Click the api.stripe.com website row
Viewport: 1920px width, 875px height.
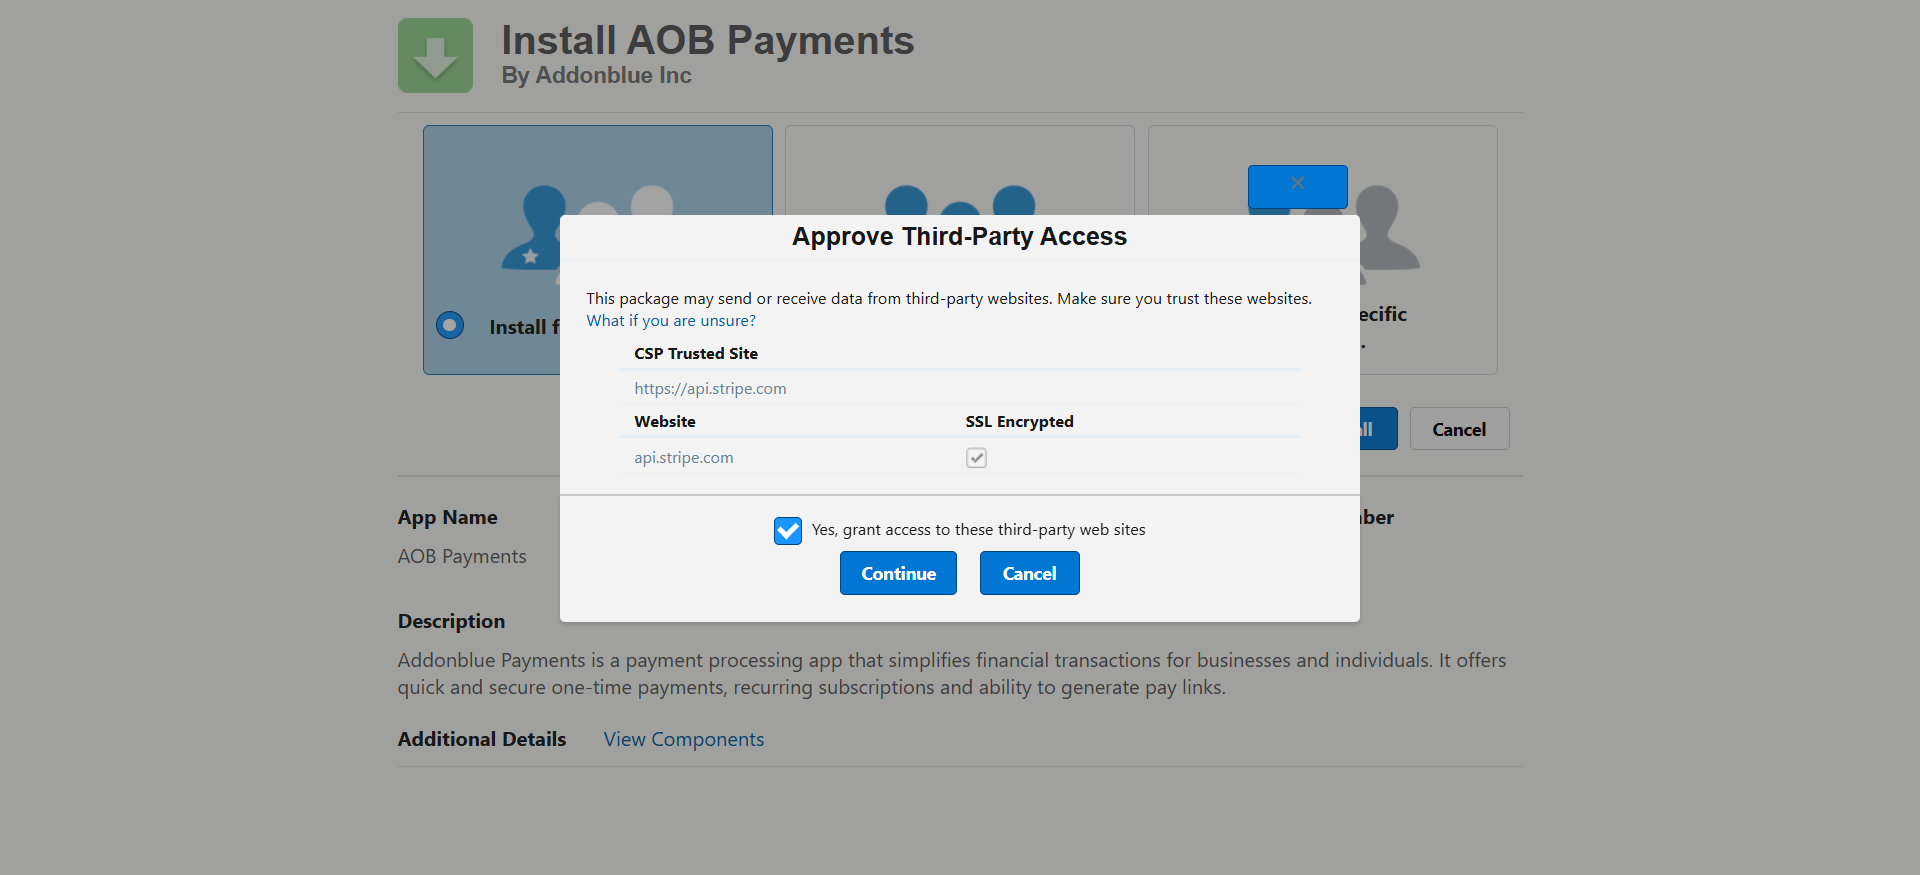coord(960,457)
